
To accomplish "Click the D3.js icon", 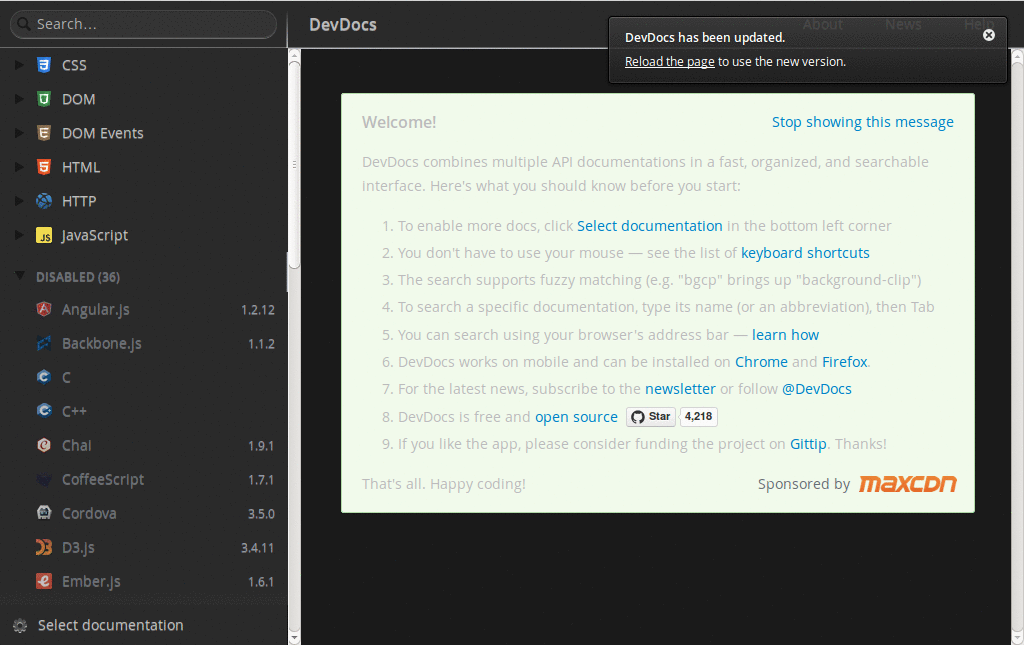I will click(44, 547).
